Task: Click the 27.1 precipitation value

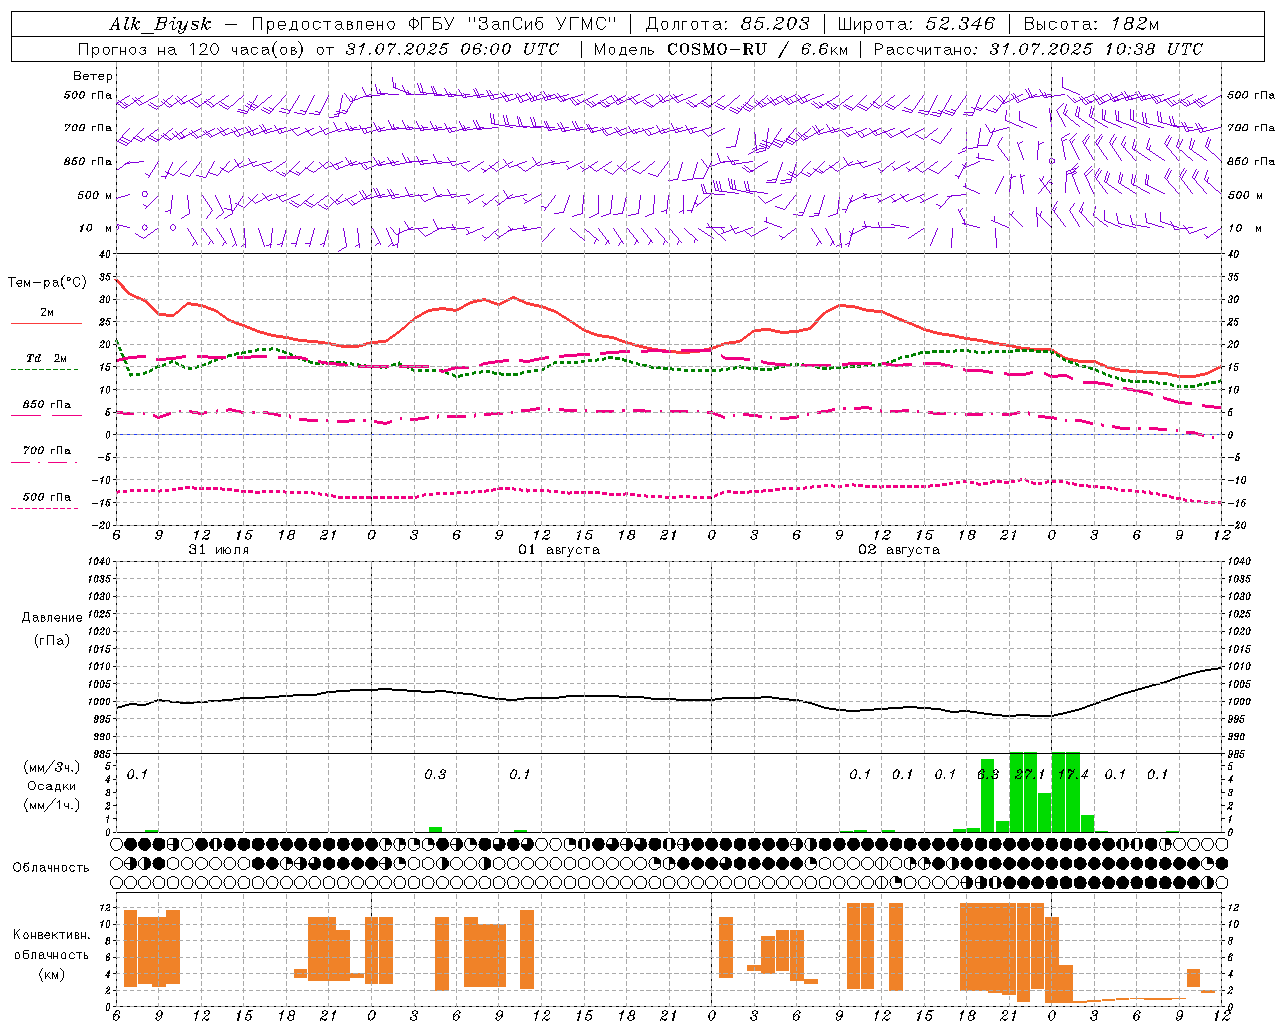Action: [1029, 775]
